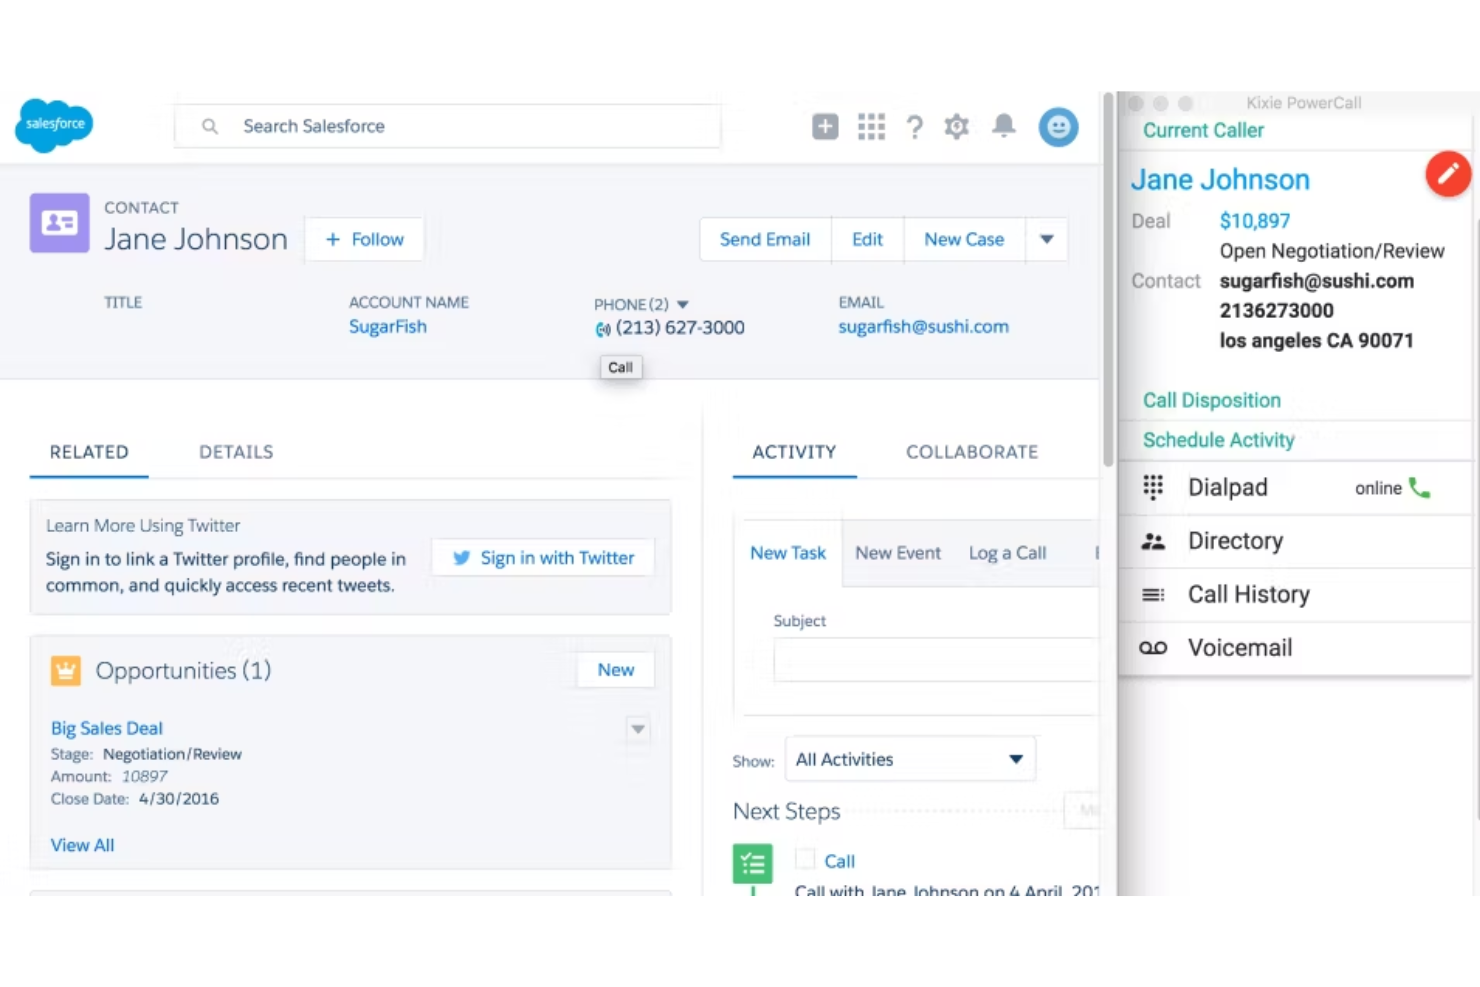1480x987 pixels.
Task: Click the los angeles CA 90071 address
Action: pos(1317,341)
